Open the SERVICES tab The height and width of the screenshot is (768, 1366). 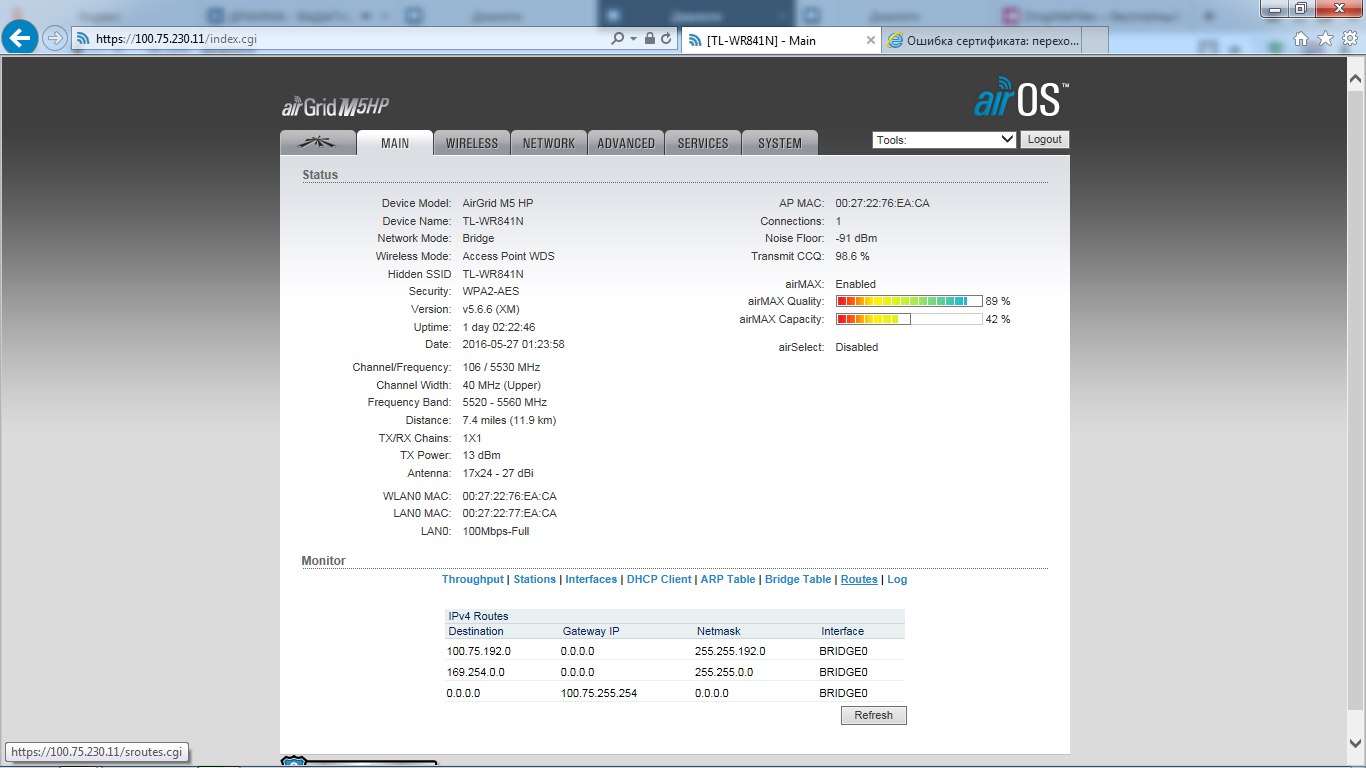coord(703,143)
